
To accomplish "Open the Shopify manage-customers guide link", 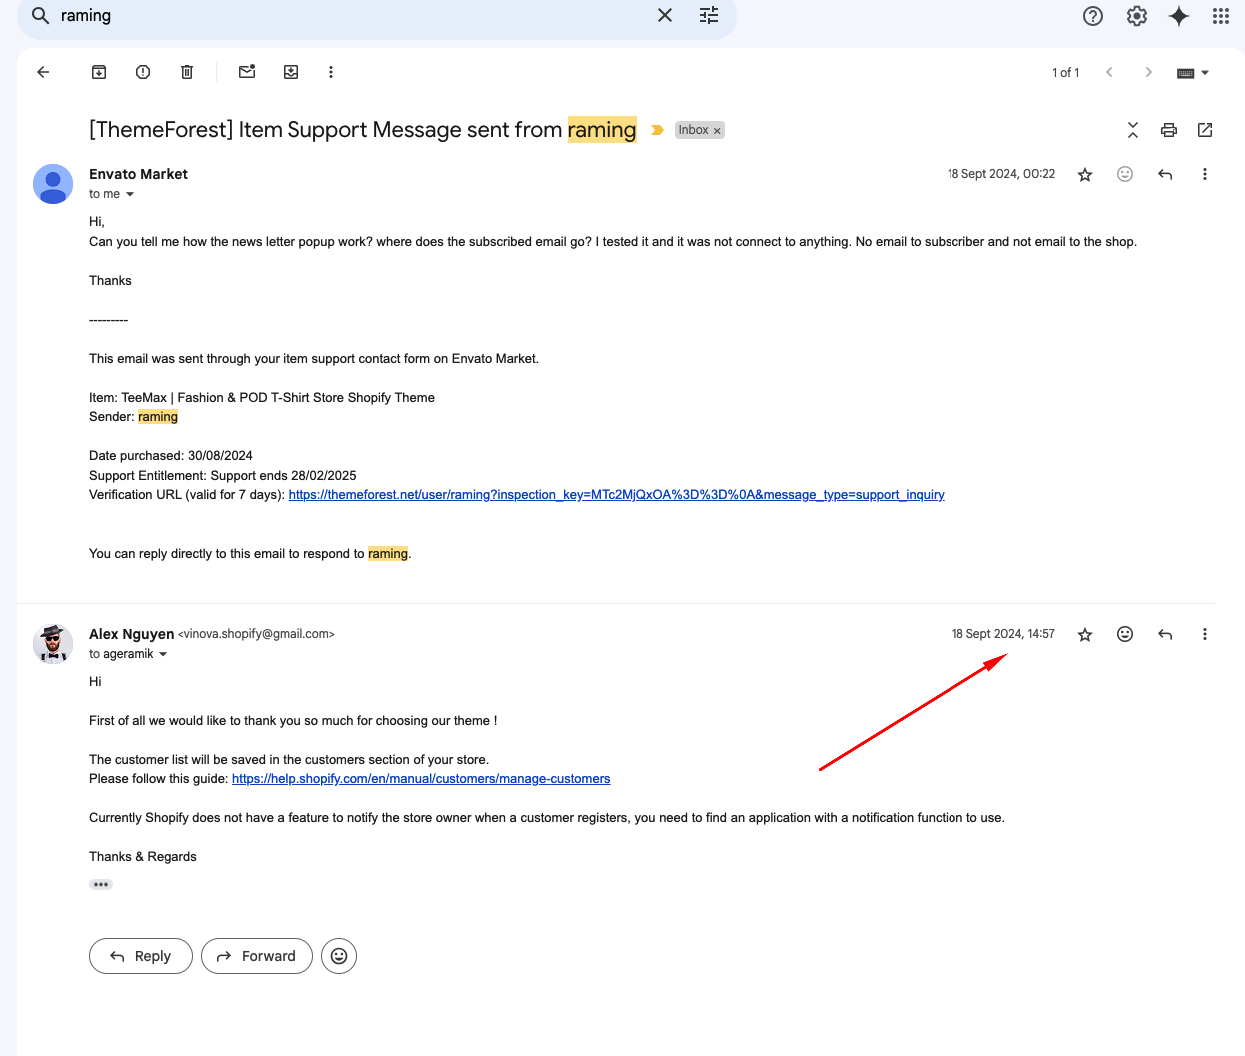I will [421, 779].
